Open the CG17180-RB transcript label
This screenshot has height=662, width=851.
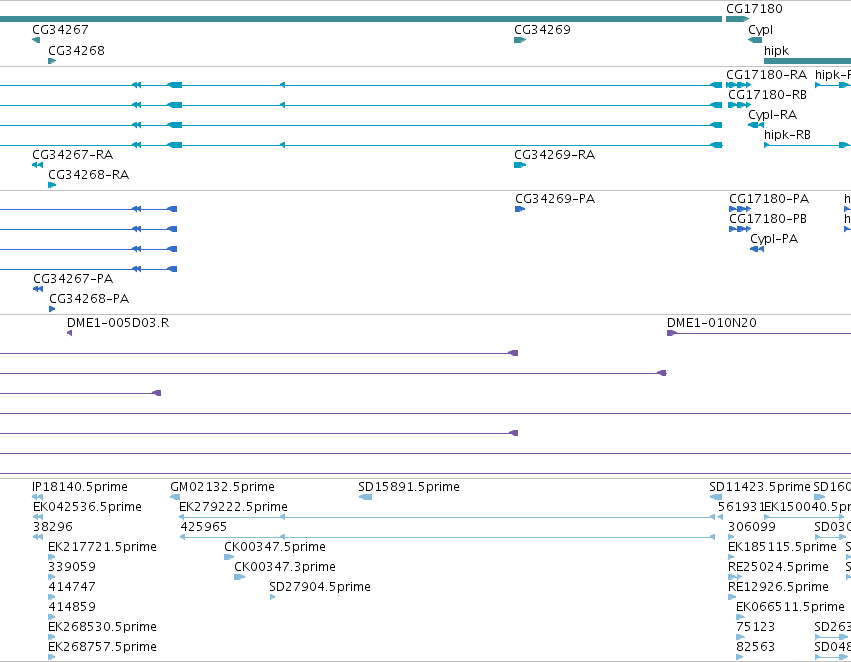coord(767,94)
